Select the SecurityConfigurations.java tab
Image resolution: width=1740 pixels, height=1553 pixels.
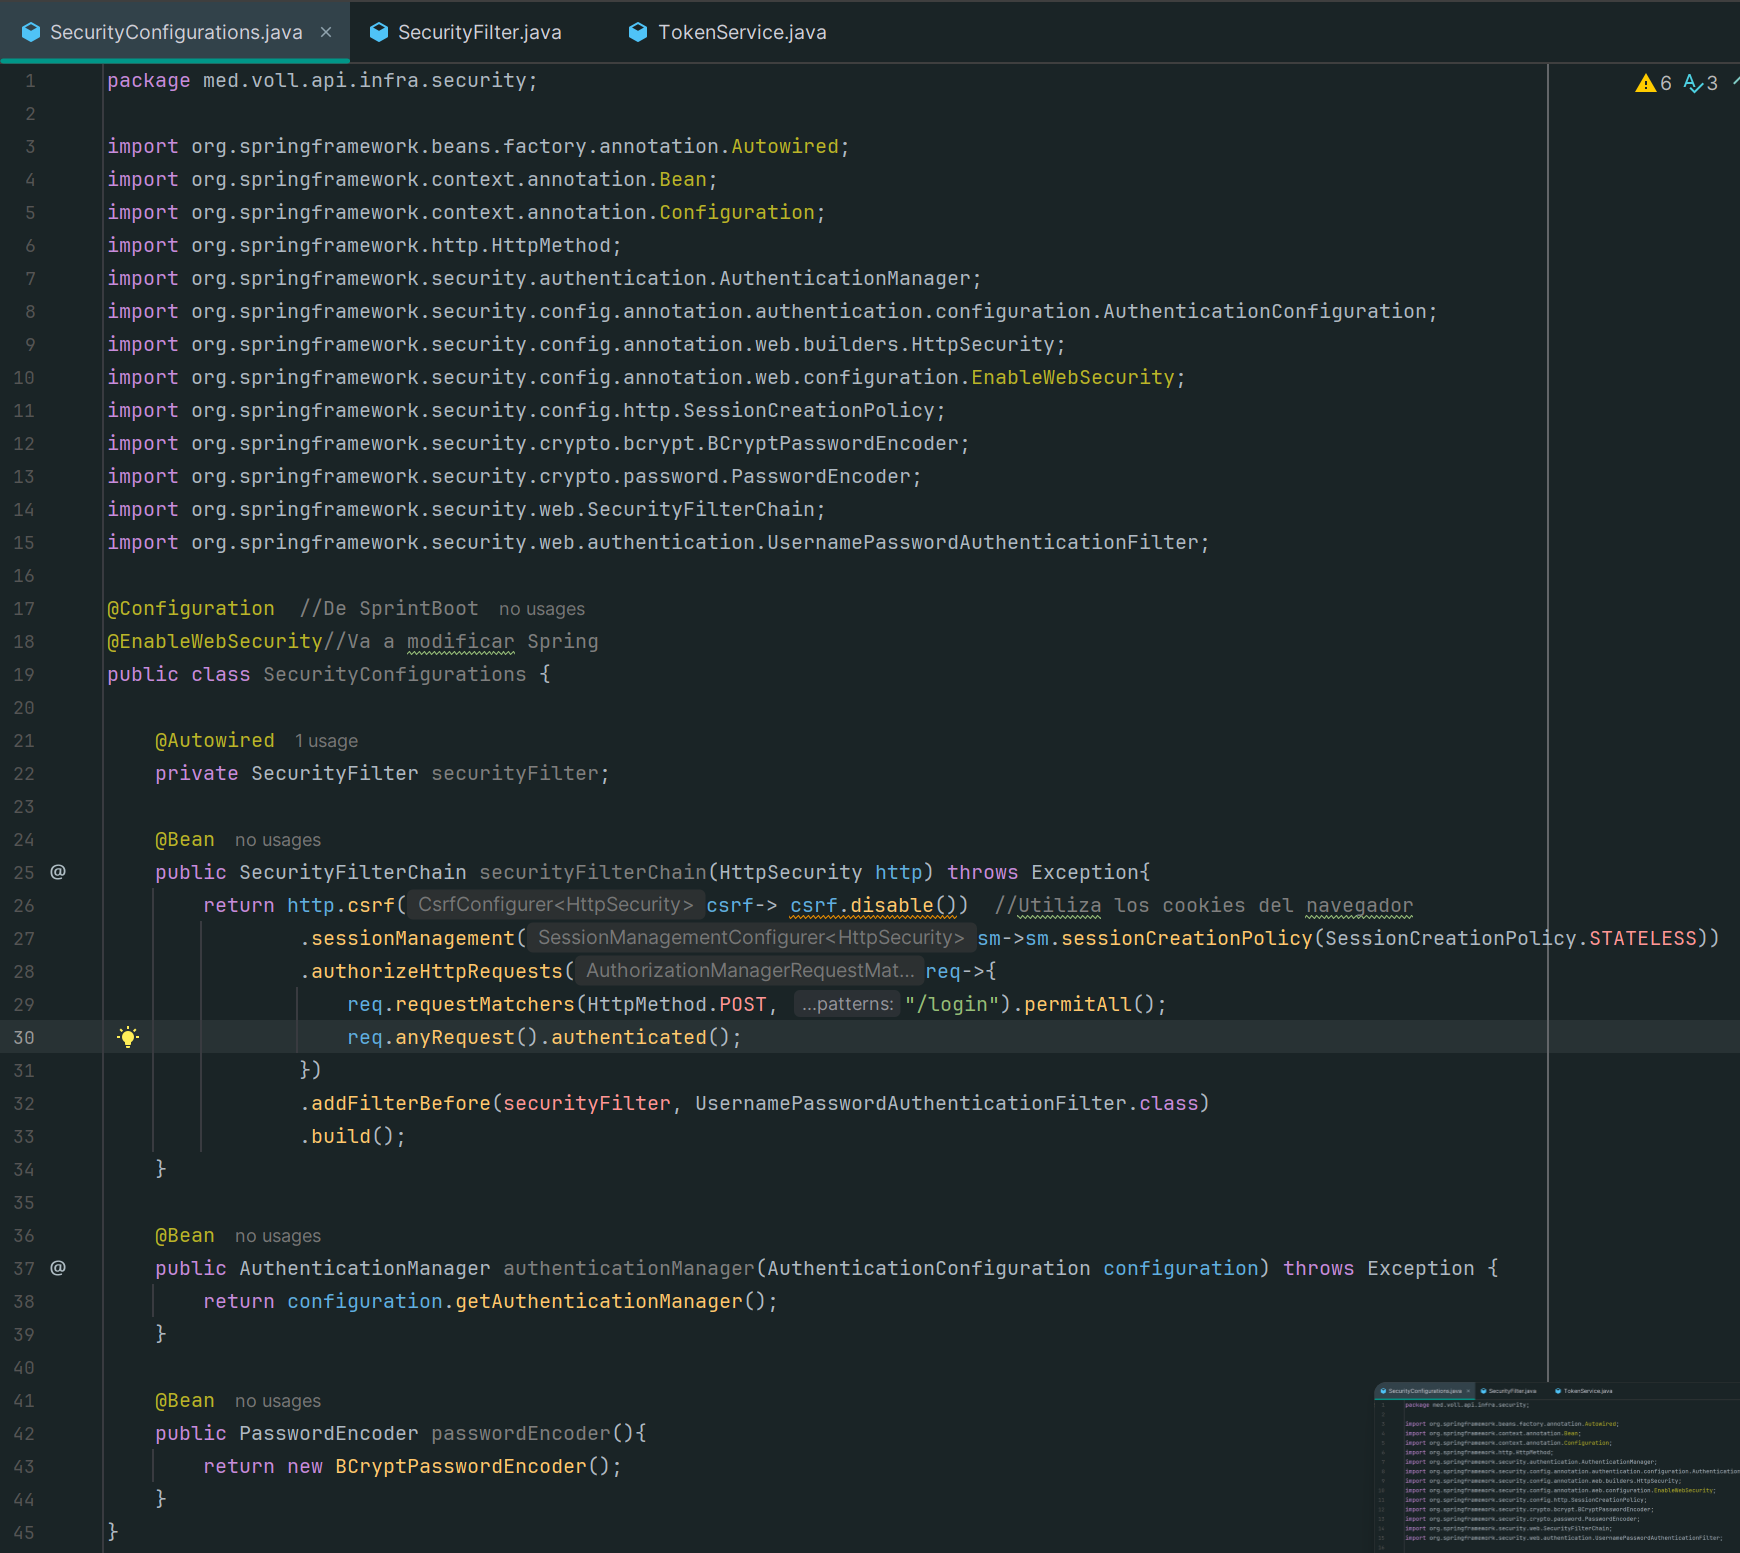click(x=176, y=32)
